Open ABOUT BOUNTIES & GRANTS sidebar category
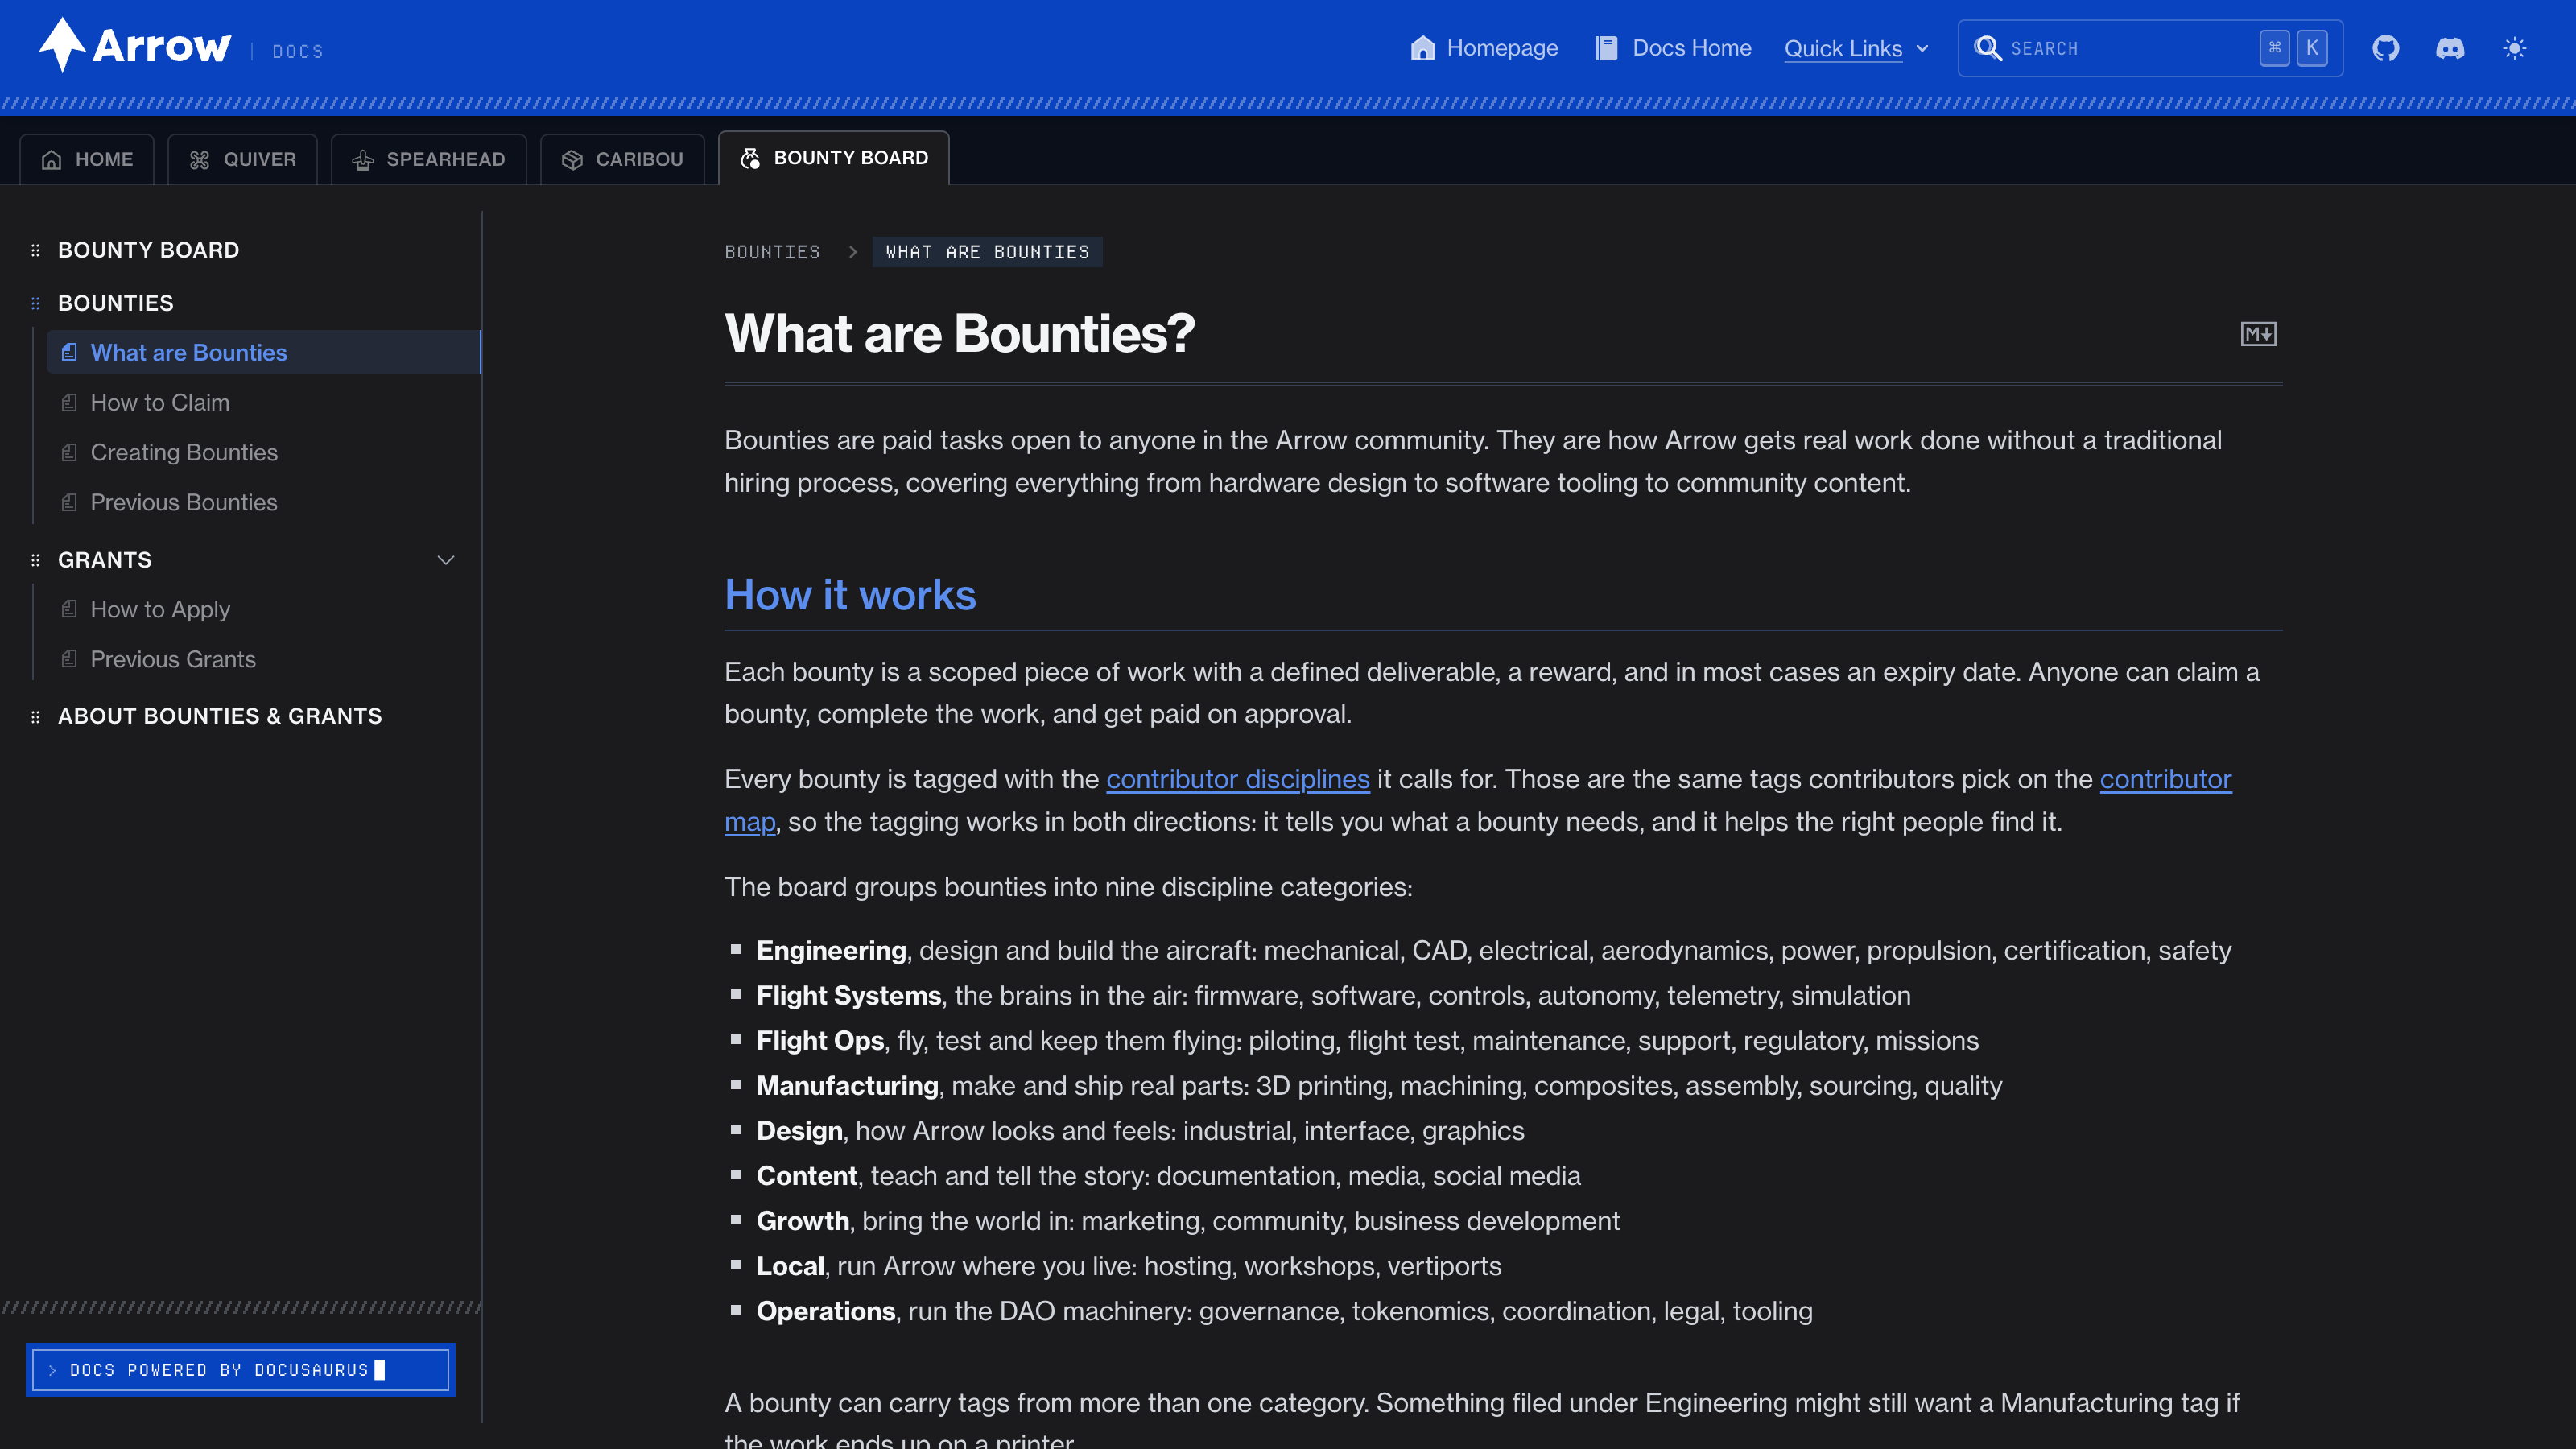 click(220, 716)
